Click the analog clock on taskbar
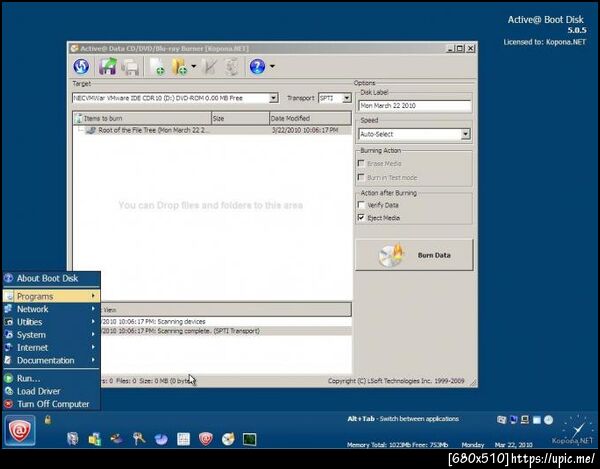600x469 pixels. coord(579,428)
